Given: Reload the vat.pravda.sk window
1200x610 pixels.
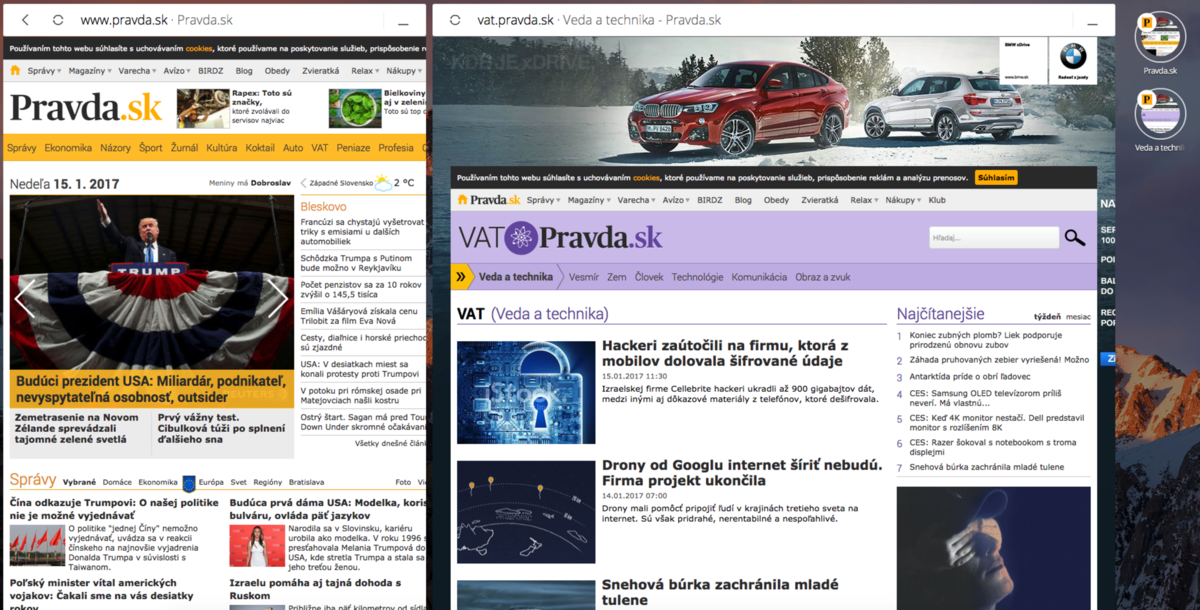Looking at the screenshot, I should [x=455, y=20].
